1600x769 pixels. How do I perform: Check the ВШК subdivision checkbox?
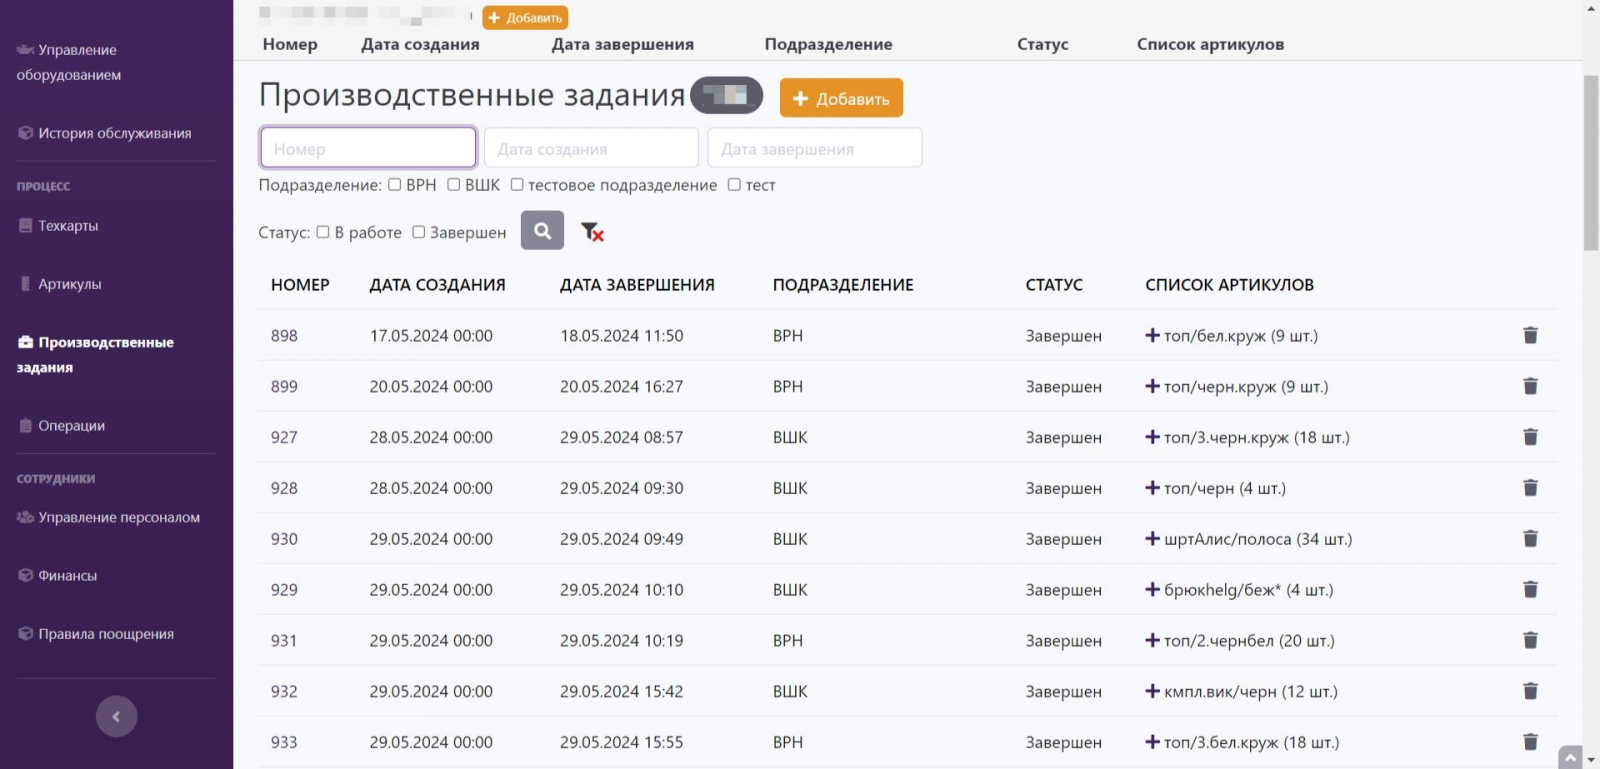pos(454,184)
